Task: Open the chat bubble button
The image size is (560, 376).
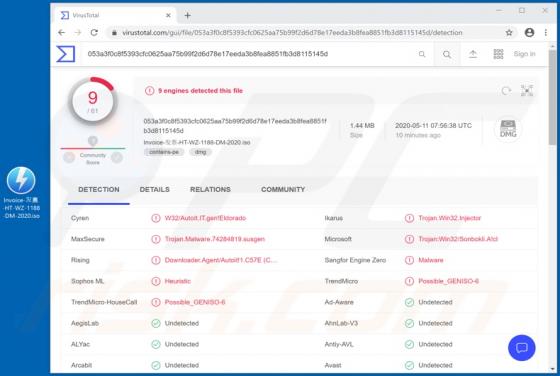Action: [521, 347]
